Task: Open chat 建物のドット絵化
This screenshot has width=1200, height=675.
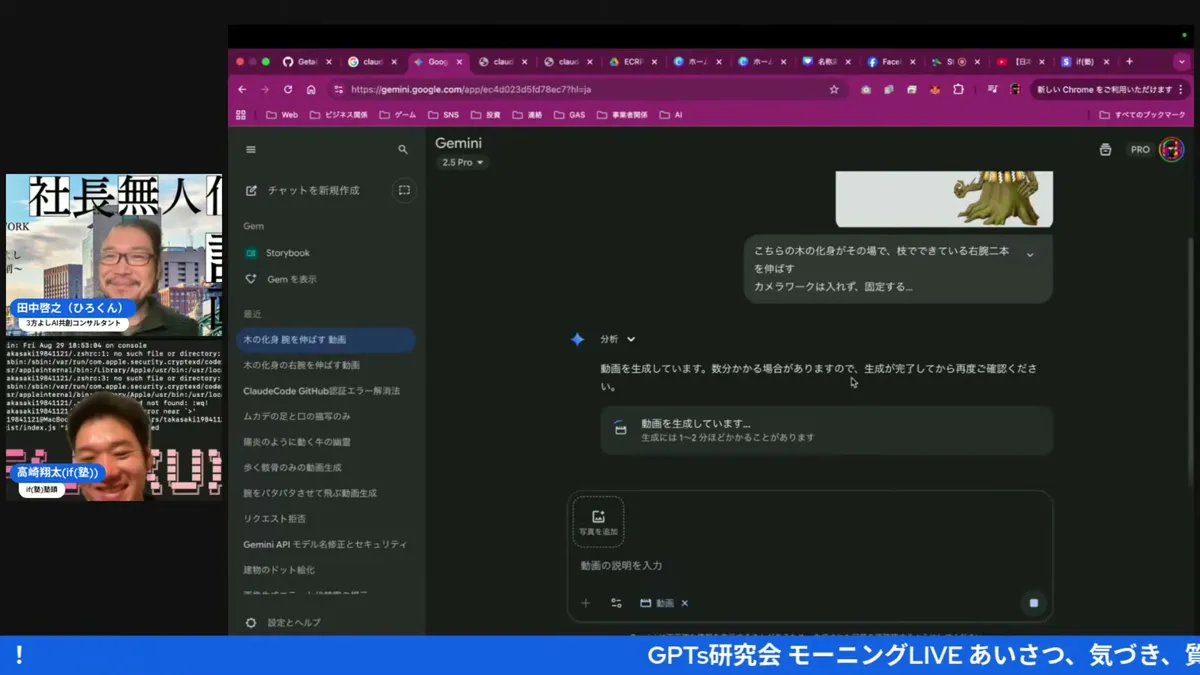Action: click(326, 570)
